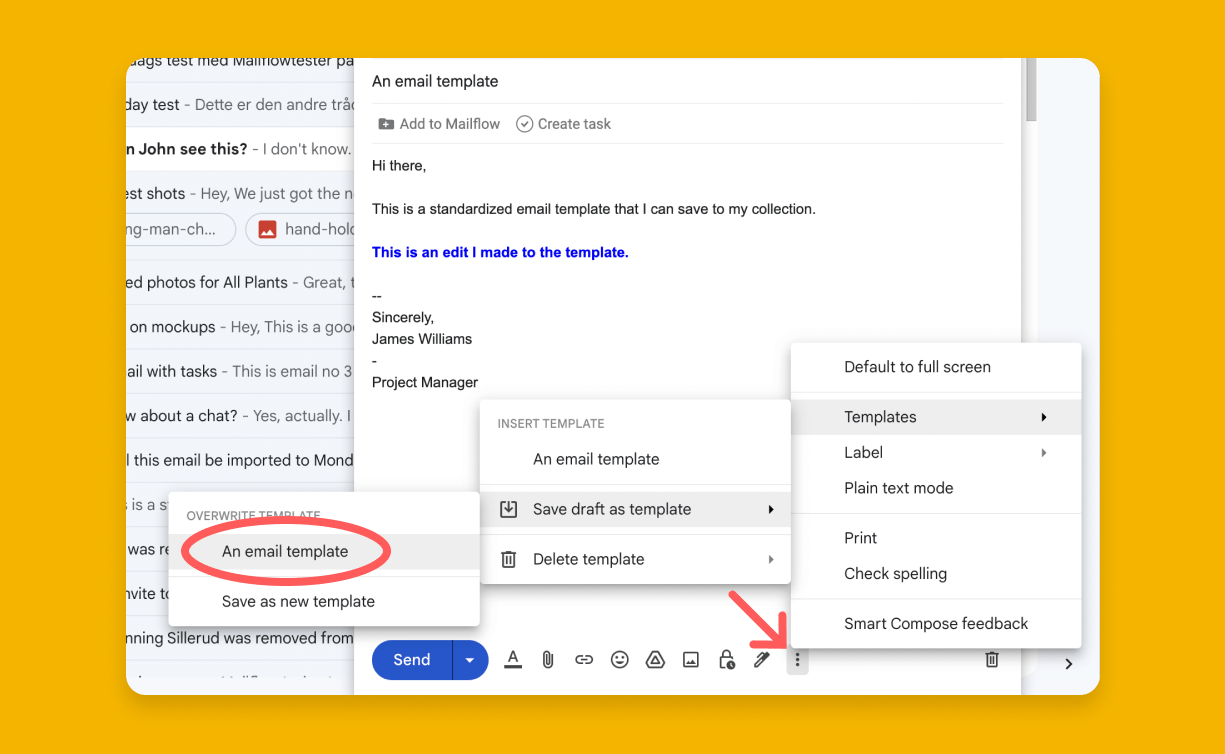Screen dimensions: 1225x754
Task: Open the Send options dropdown arrow
Action: (470, 659)
